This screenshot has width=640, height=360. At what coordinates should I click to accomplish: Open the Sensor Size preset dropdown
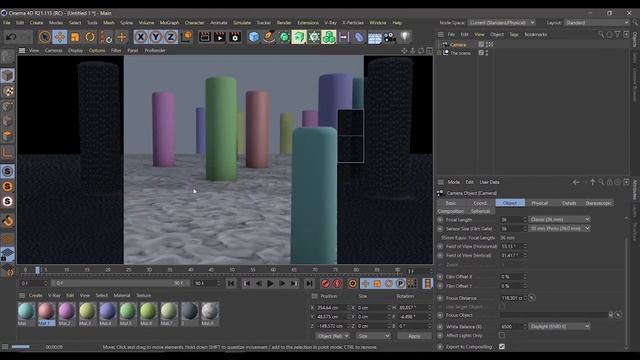coord(560,229)
